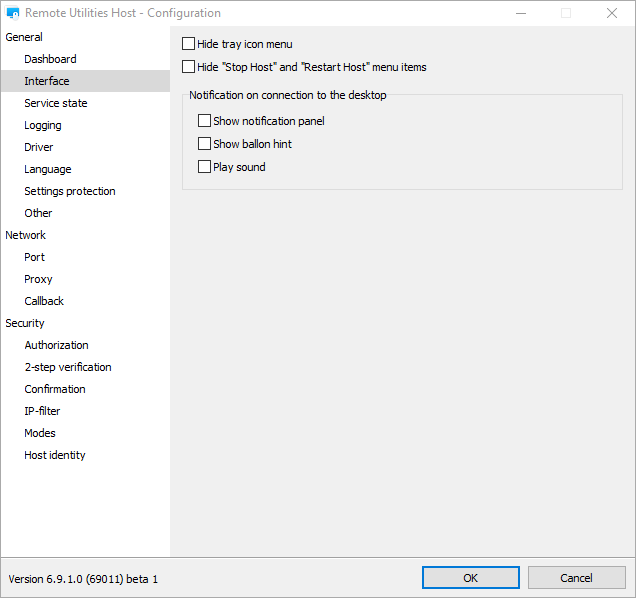The width and height of the screenshot is (636, 598).
Task: Toggle the Play sound checkbox
Action: tap(205, 167)
